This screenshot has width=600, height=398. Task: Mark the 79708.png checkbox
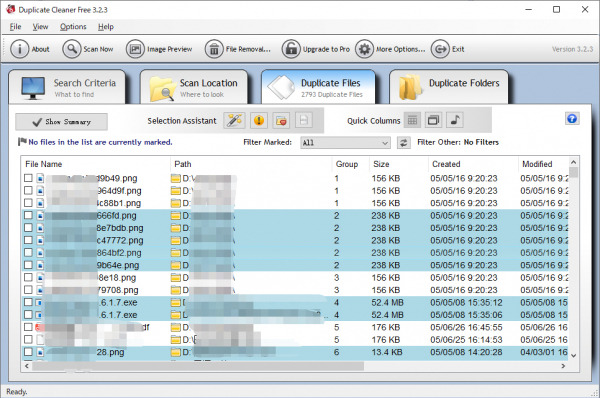(x=28, y=290)
